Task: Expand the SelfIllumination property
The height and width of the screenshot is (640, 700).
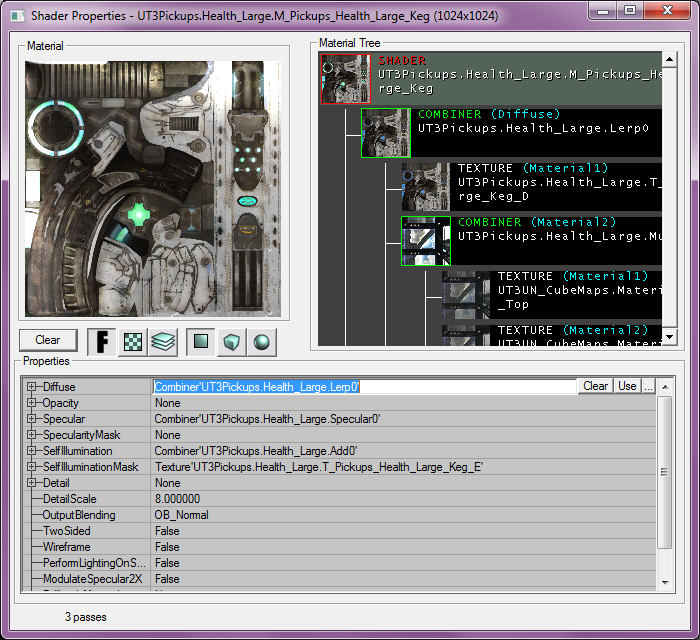Action: click(32, 451)
